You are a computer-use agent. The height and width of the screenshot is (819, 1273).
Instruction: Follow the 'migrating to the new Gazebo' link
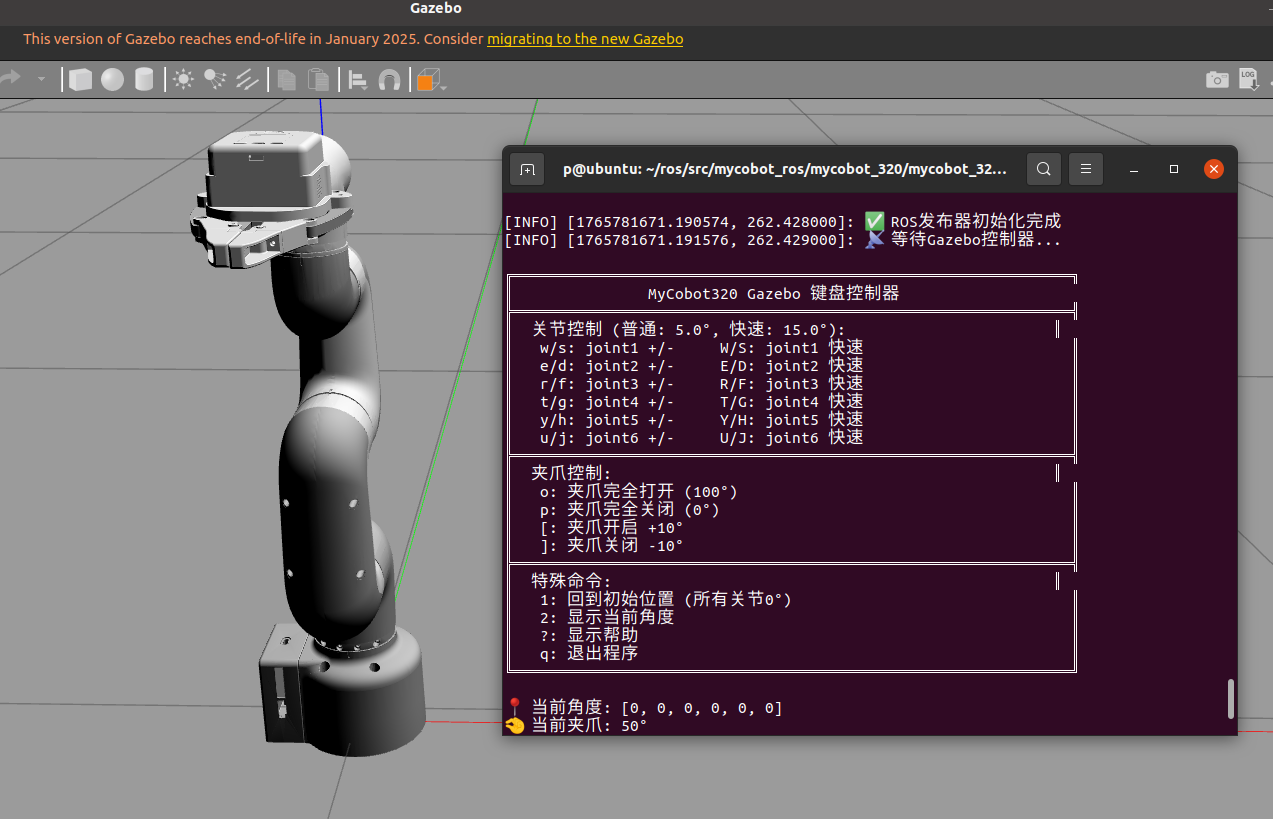pos(585,39)
